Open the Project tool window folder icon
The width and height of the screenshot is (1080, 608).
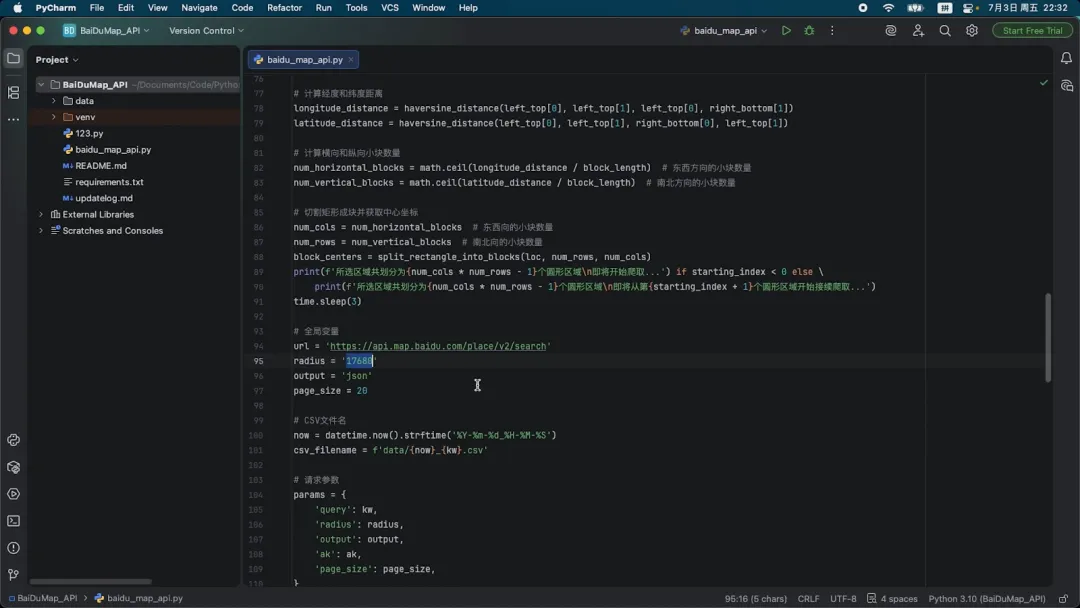[13, 59]
